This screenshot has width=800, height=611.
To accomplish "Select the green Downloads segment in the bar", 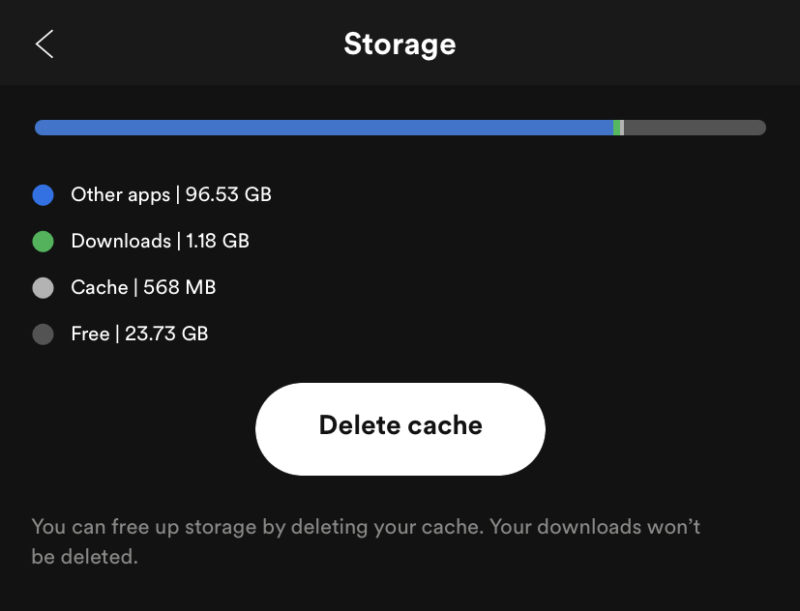I will 618,127.
